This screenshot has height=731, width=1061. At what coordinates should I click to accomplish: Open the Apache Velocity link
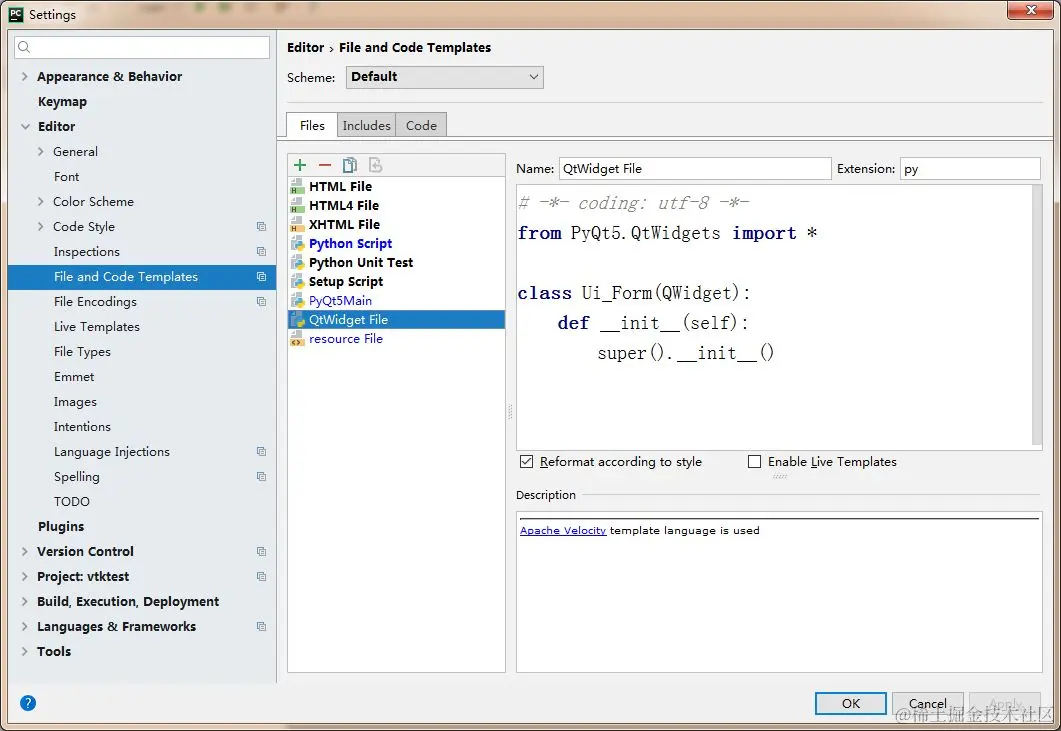(563, 531)
